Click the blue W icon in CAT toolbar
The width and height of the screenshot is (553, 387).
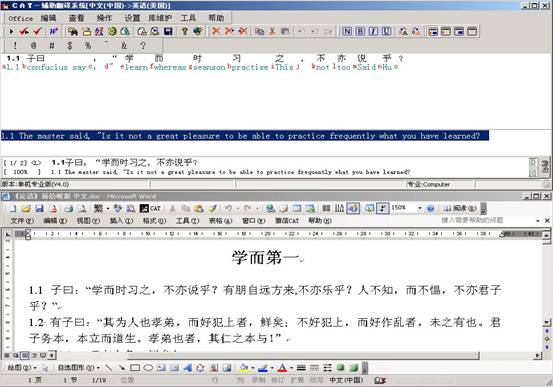click(x=53, y=31)
